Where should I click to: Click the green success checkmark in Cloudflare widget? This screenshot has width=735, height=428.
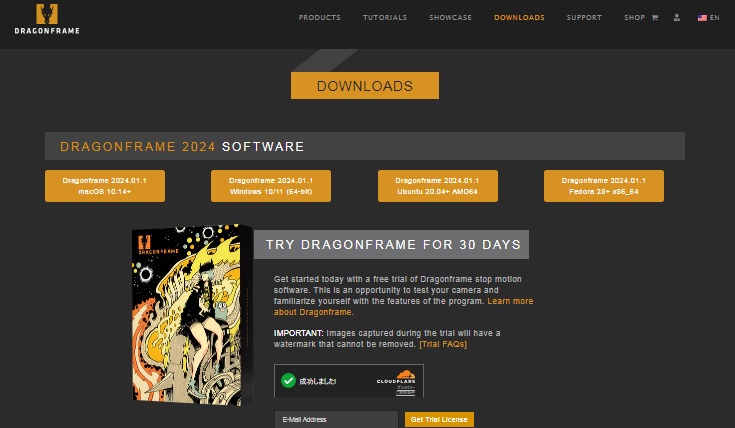tap(288, 380)
